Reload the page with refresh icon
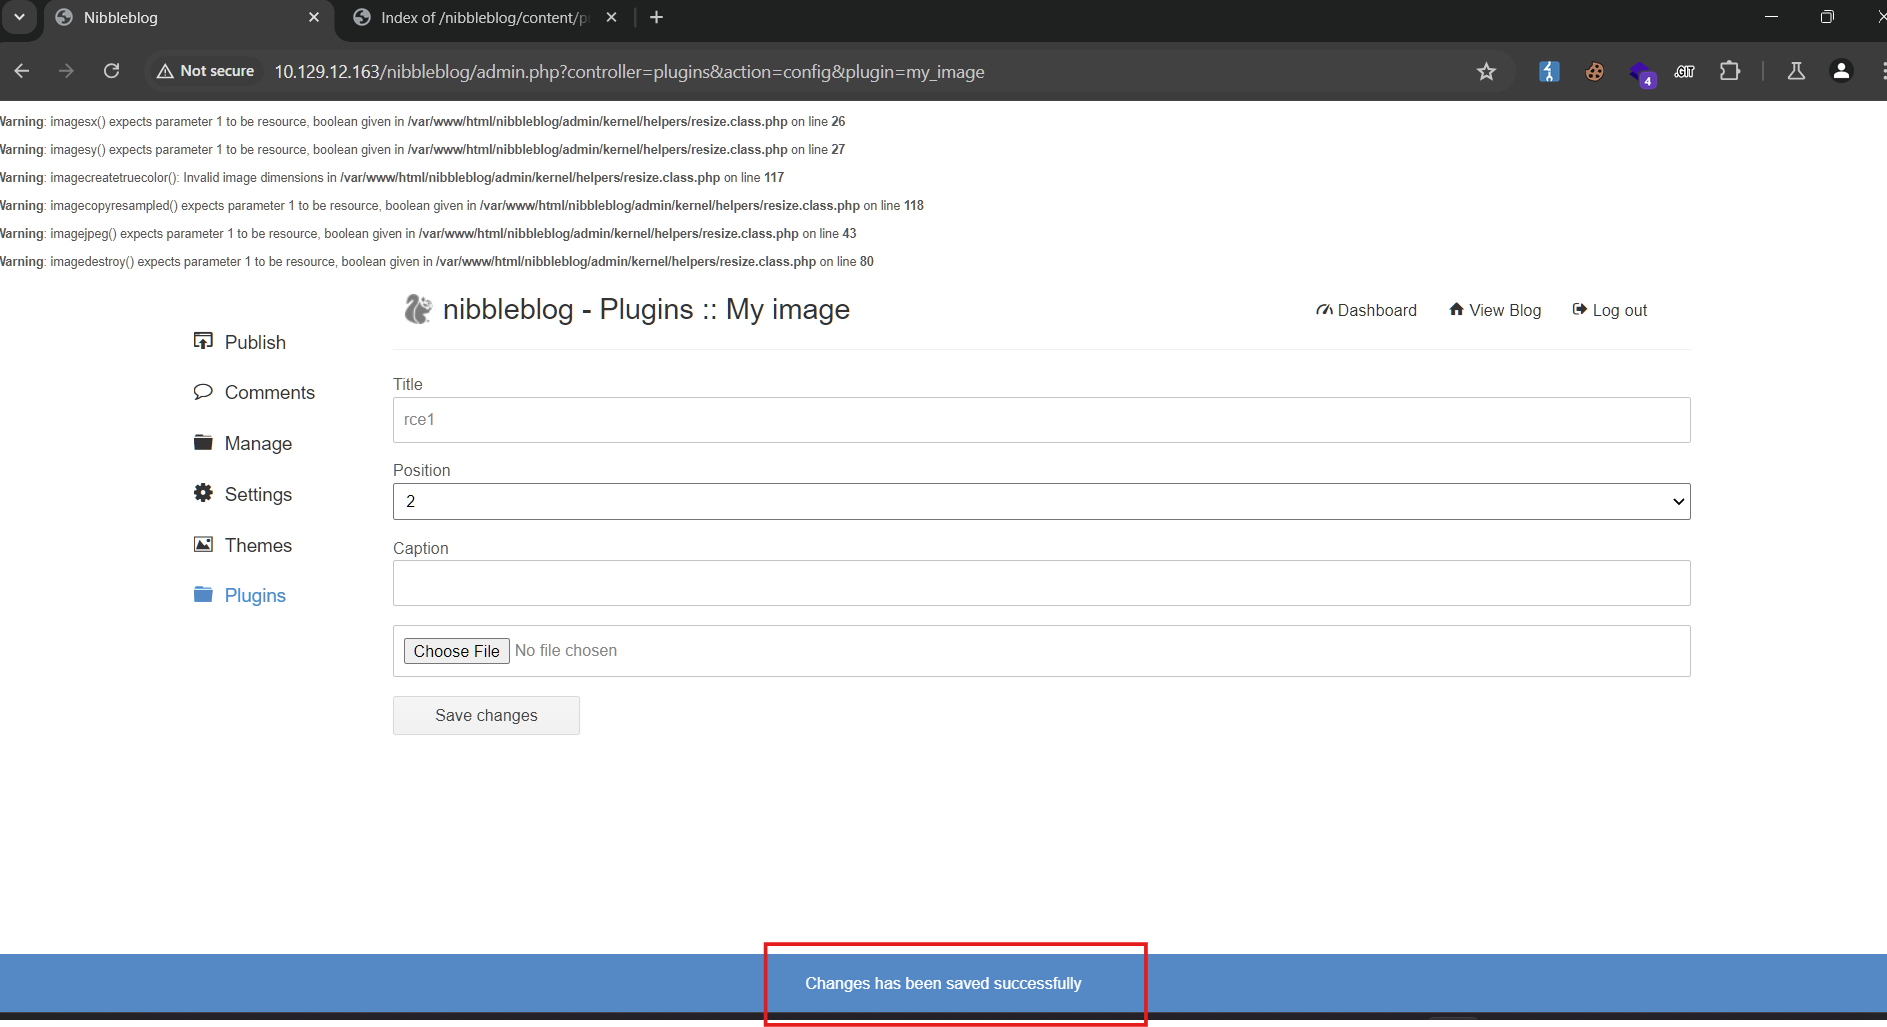 pos(112,71)
